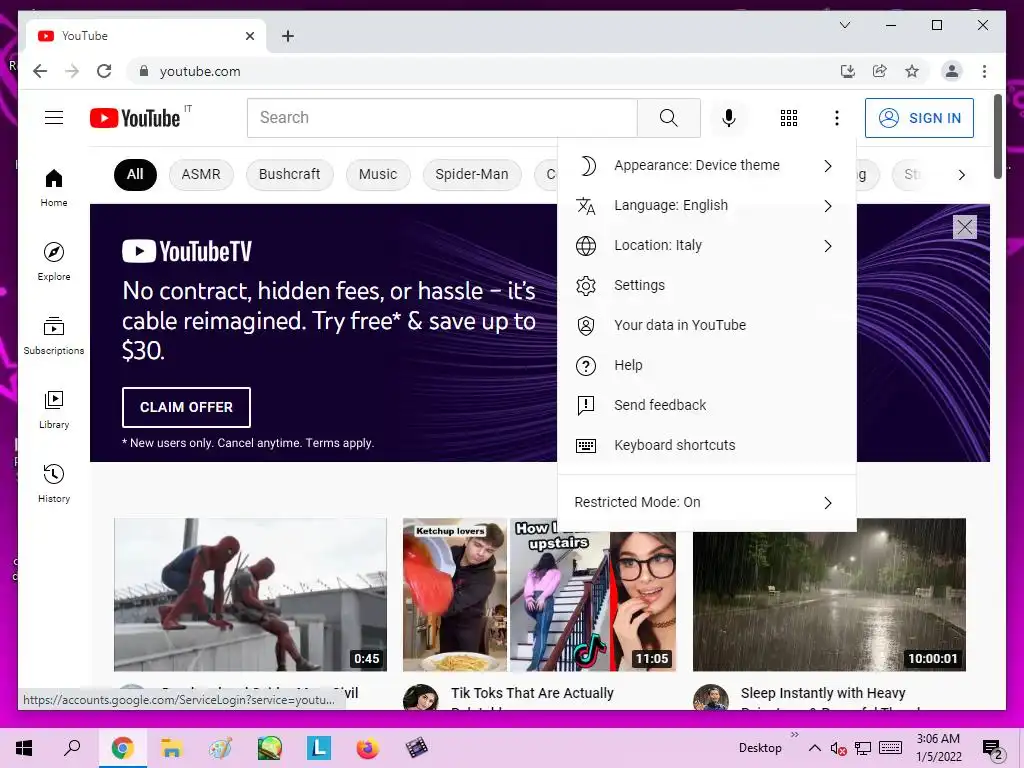This screenshot has height=768, width=1024.
Task: Open the Chrome profile avatar menu
Action: pyautogui.click(x=952, y=71)
